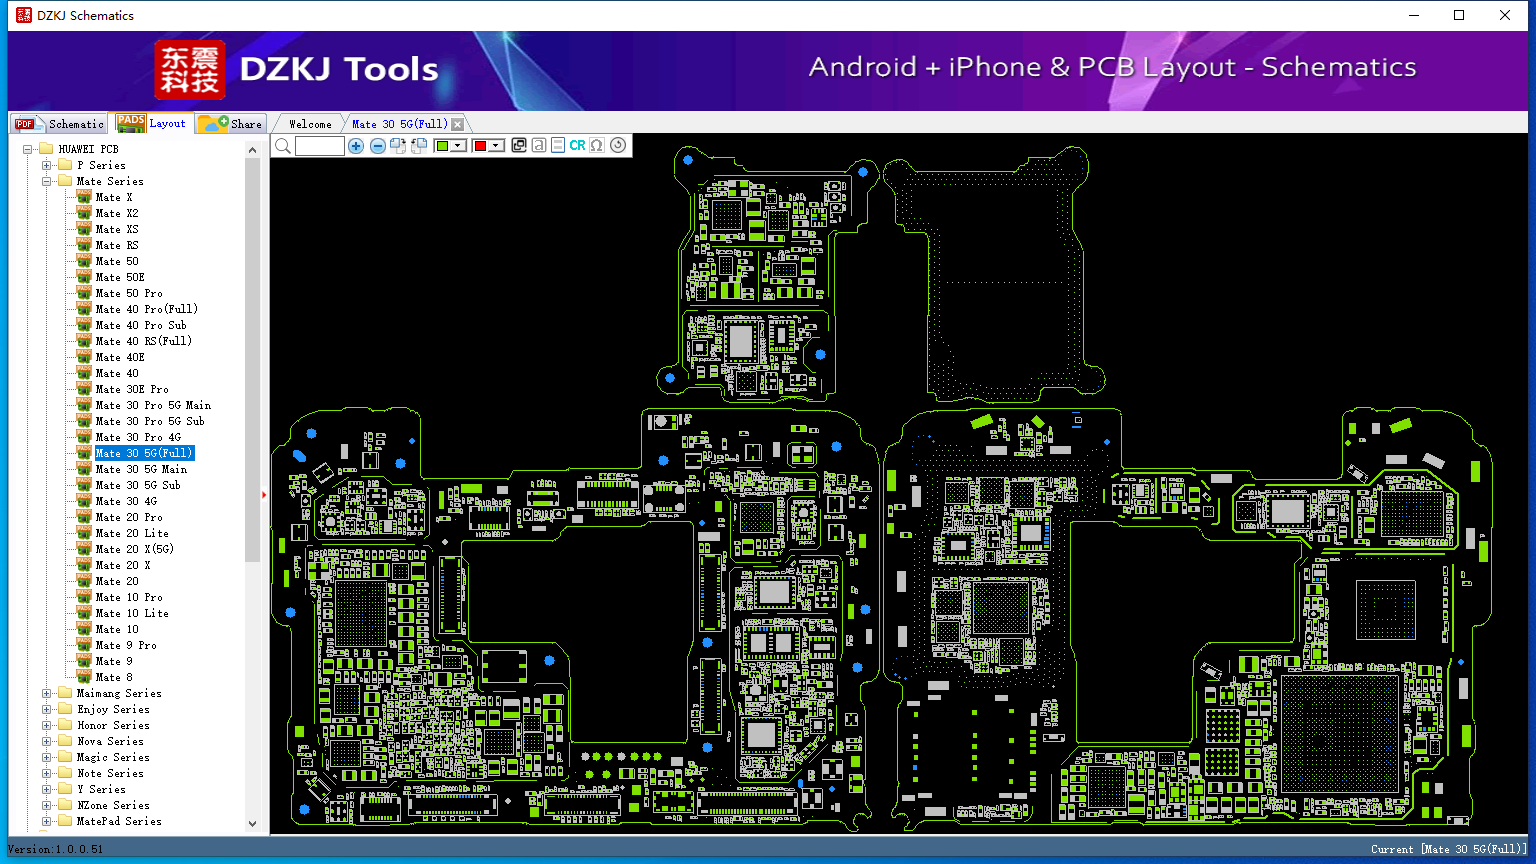This screenshot has width=1536, height=864.
Task: Open the Mate 10 Pro layout
Action: coord(129,597)
